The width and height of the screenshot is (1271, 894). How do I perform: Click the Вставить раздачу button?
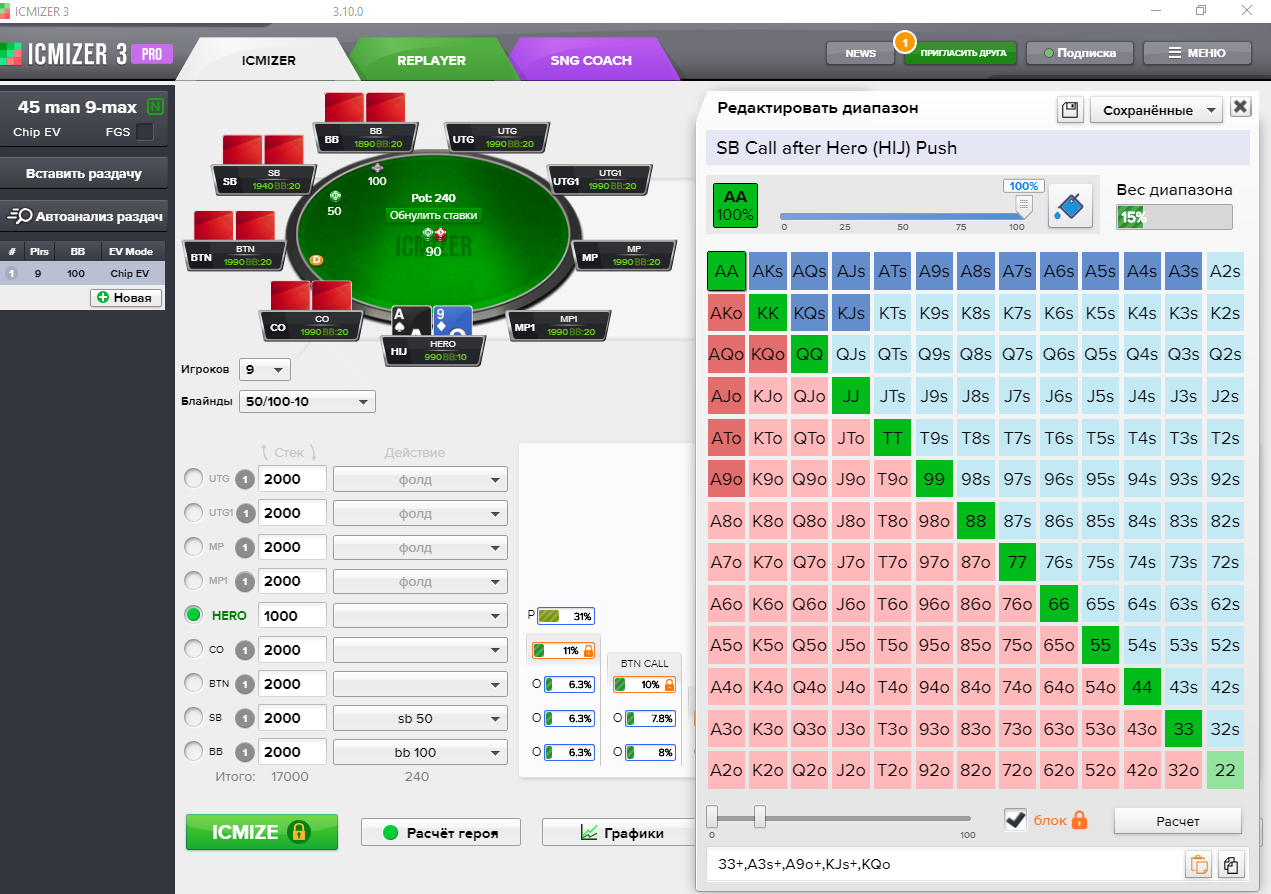click(x=83, y=173)
